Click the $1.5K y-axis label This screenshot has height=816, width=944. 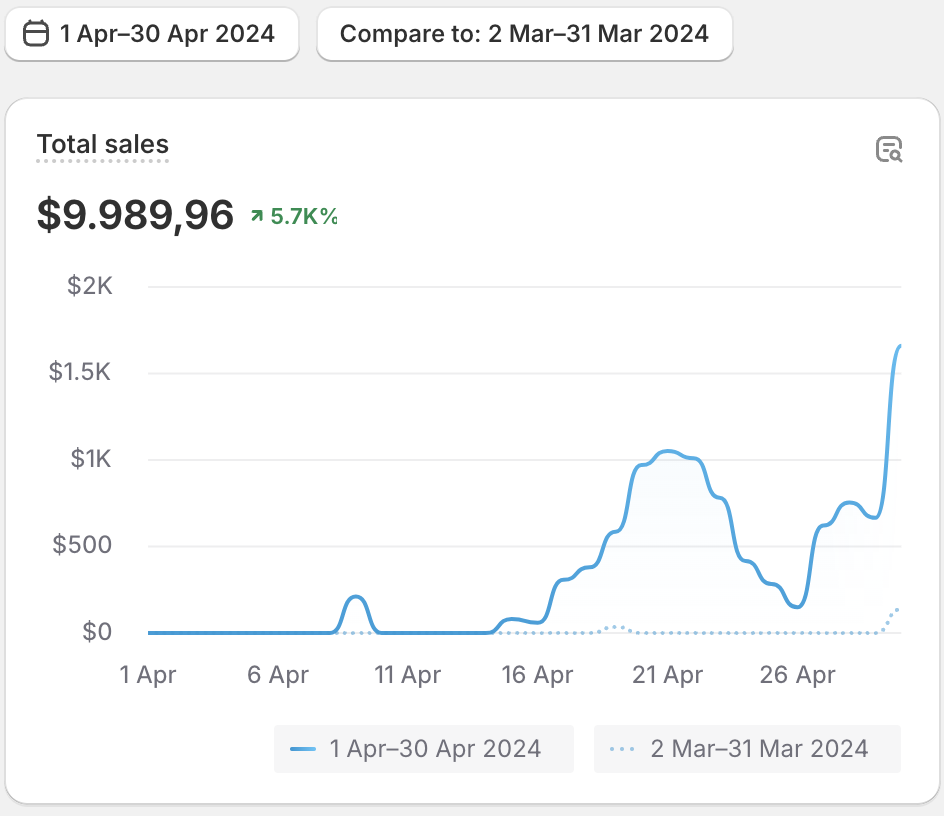pos(80,373)
